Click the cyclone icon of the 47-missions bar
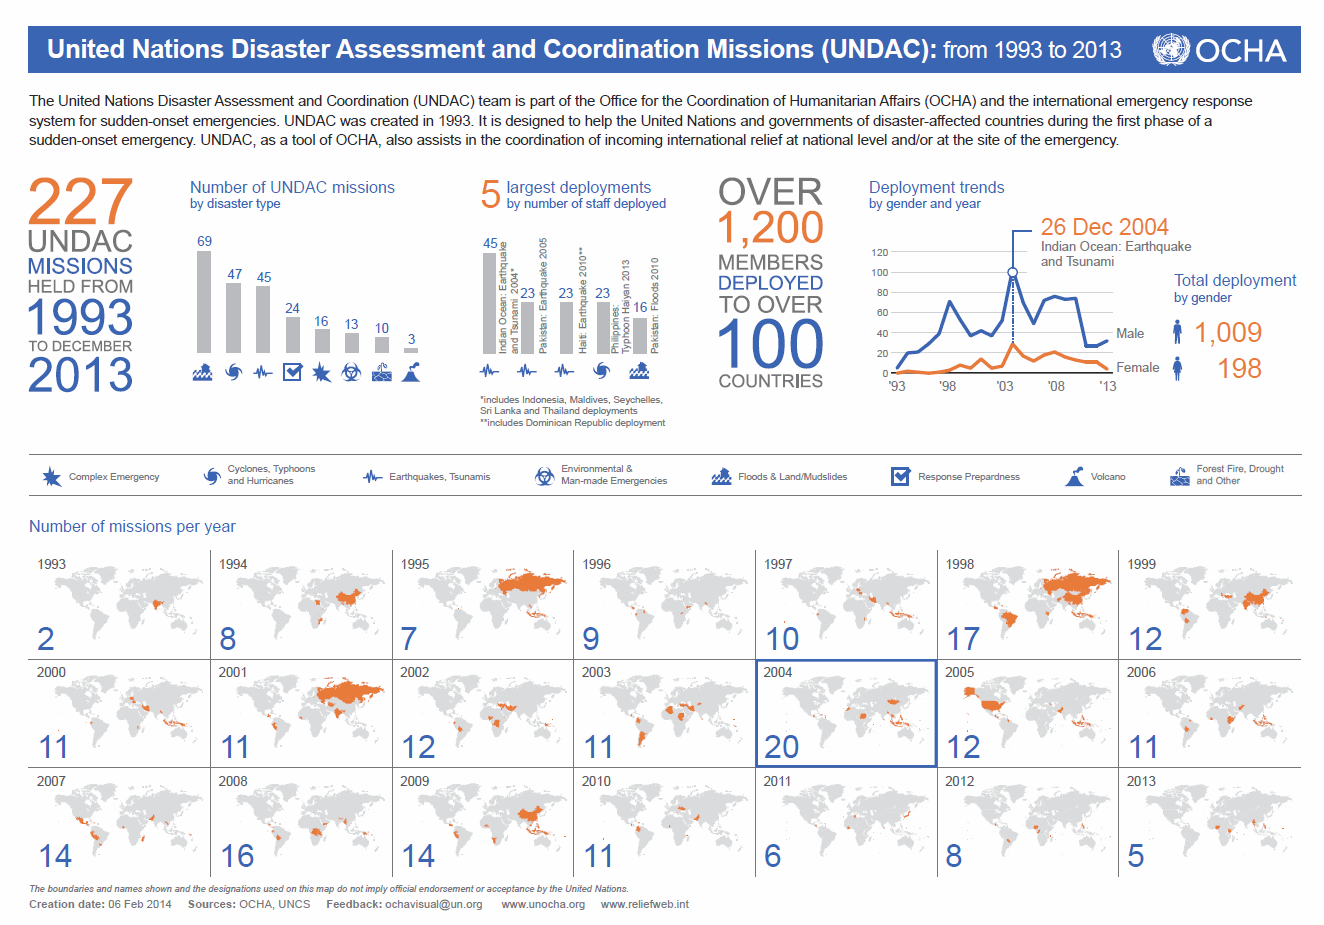Image resolution: width=1324 pixels, height=925 pixels. (234, 372)
